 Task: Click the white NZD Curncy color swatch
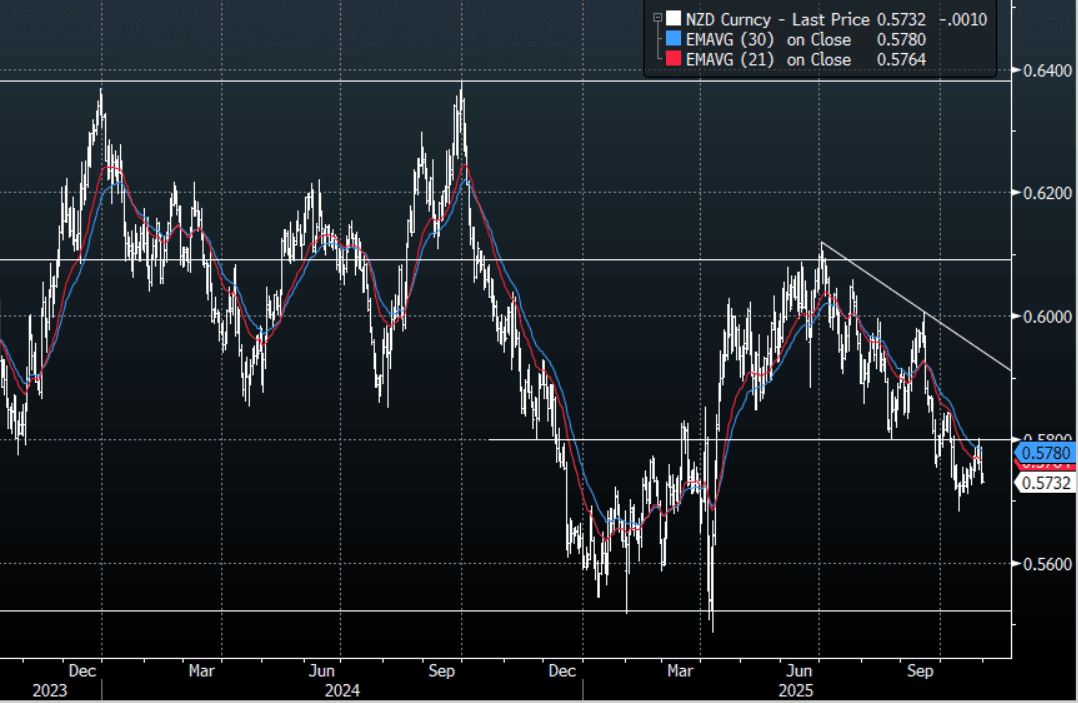click(672, 19)
